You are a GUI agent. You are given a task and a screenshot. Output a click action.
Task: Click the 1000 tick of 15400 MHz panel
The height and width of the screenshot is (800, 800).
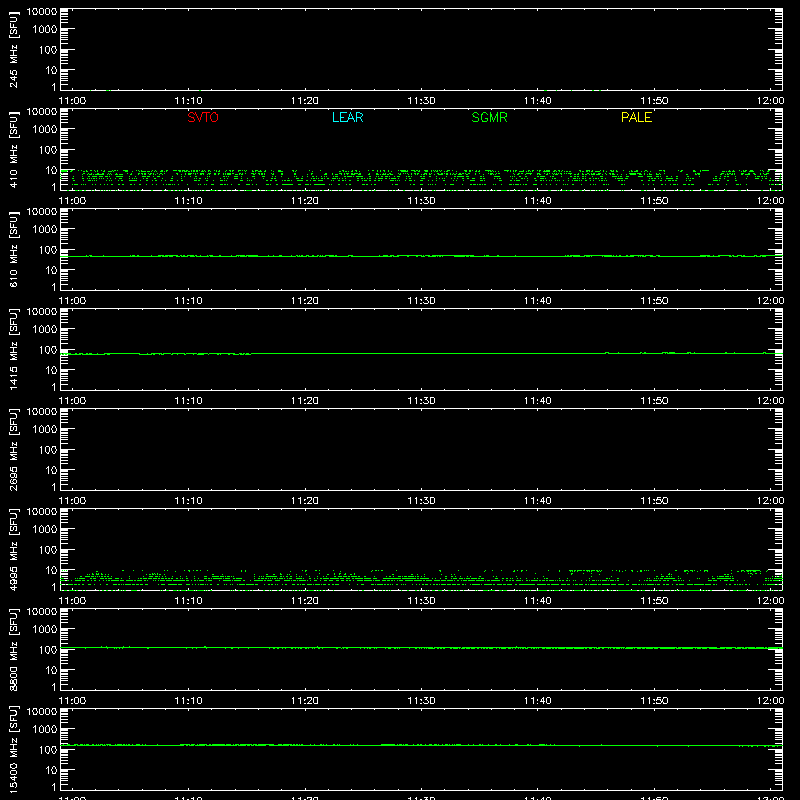click(x=45, y=729)
